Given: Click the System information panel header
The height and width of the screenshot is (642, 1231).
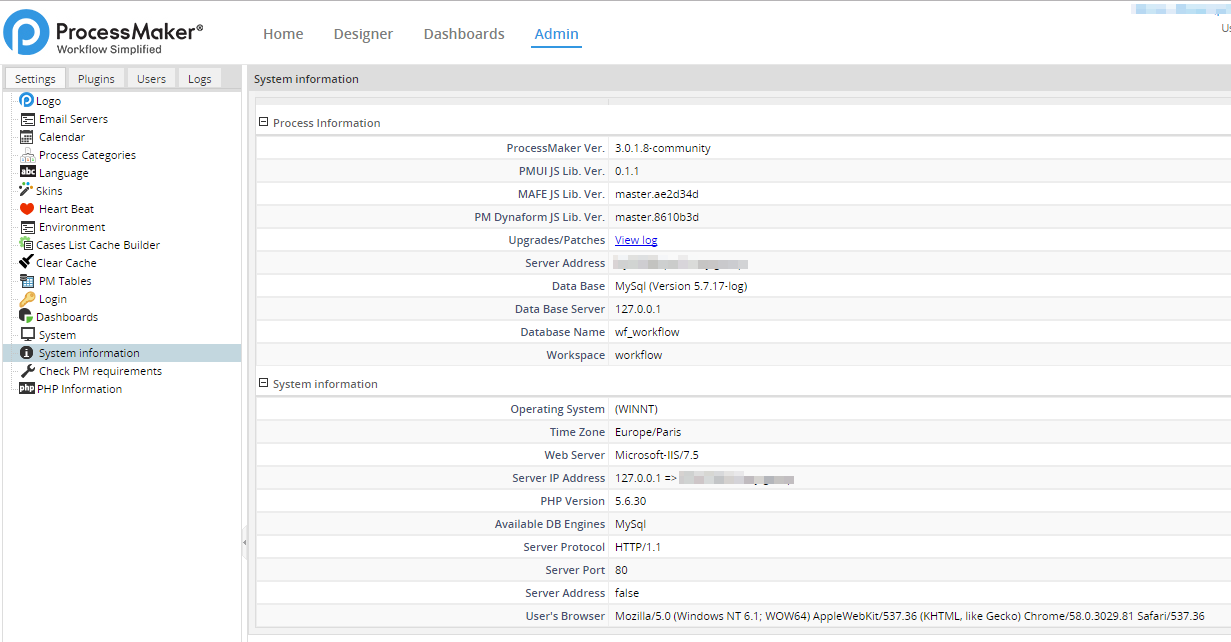Looking at the screenshot, I should pos(739,79).
